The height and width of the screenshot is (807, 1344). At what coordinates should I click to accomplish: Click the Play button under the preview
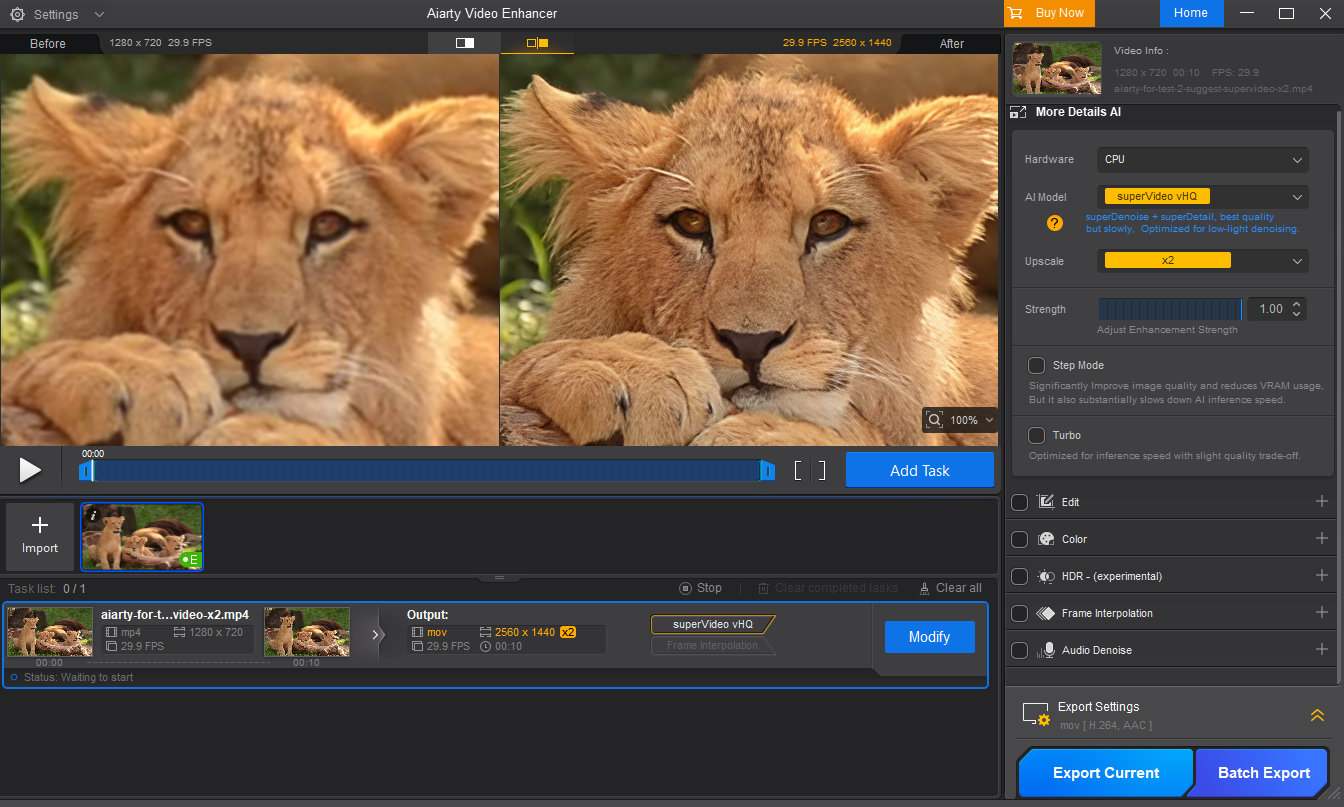30,470
